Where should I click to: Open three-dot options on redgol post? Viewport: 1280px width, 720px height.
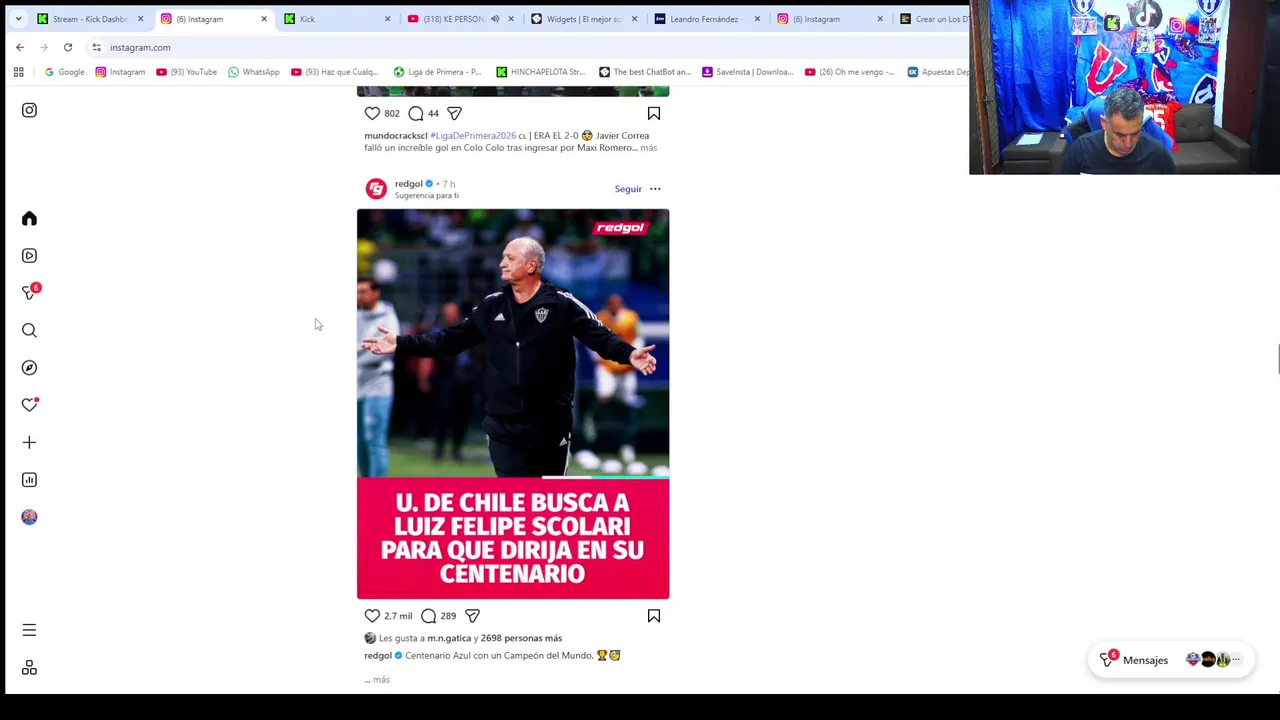tap(655, 189)
